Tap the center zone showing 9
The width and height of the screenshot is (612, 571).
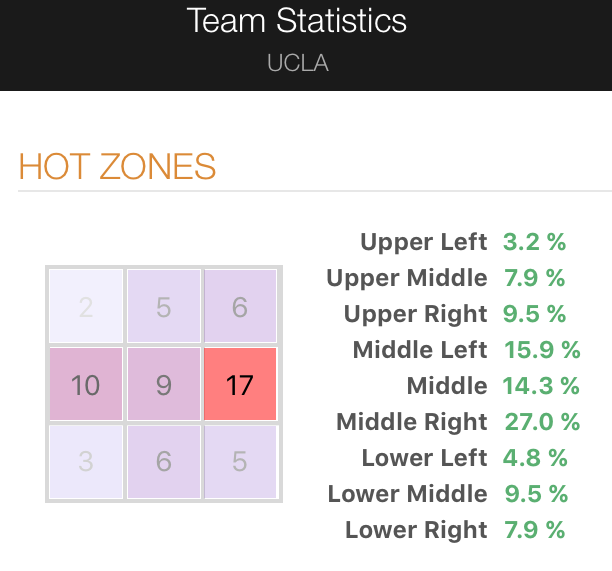point(164,384)
